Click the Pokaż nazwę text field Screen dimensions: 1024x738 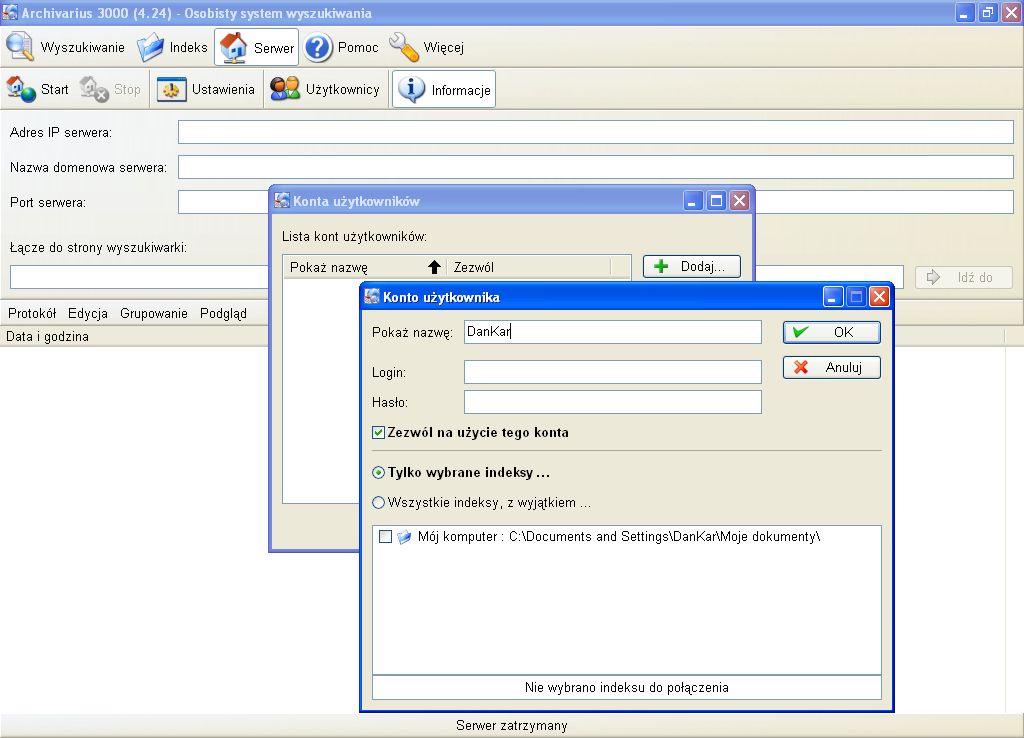pyautogui.click(x=613, y=332)
